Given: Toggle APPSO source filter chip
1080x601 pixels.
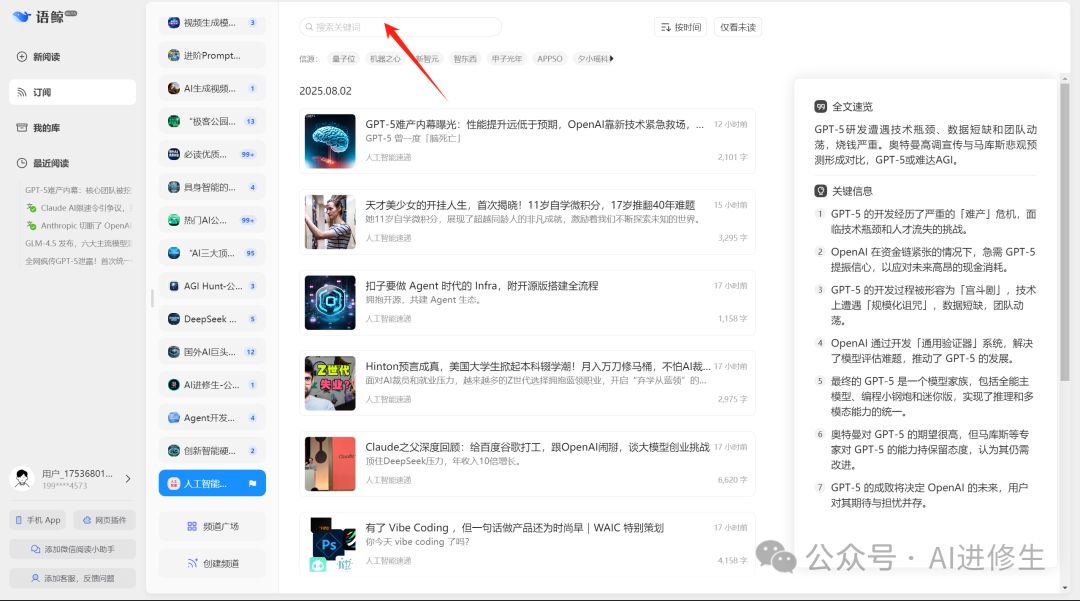Looking at the screenshot, I should click(550, 59).
